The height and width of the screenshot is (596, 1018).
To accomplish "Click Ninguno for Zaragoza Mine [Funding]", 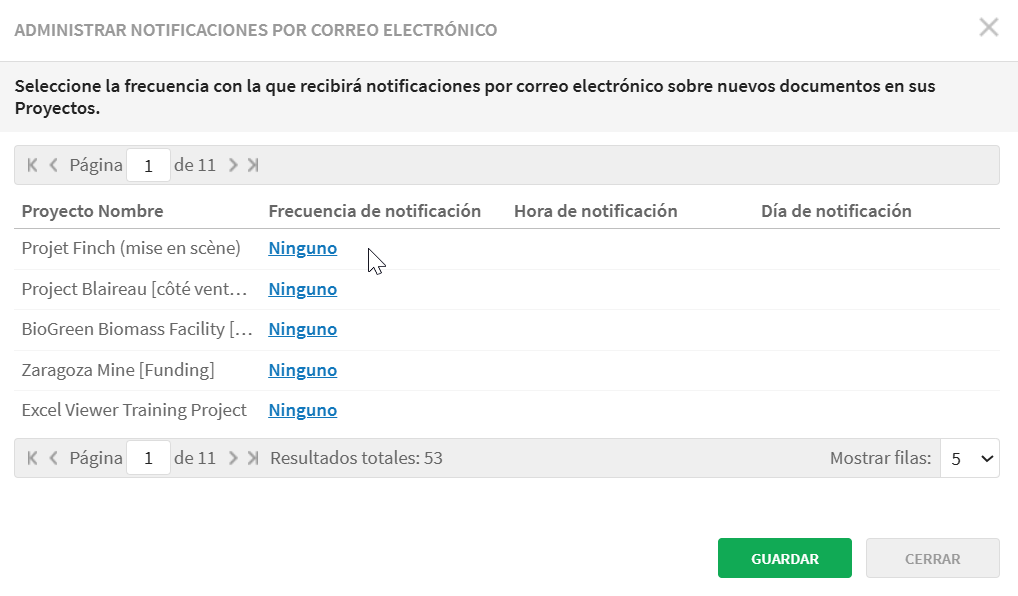I will coord(303,370).
